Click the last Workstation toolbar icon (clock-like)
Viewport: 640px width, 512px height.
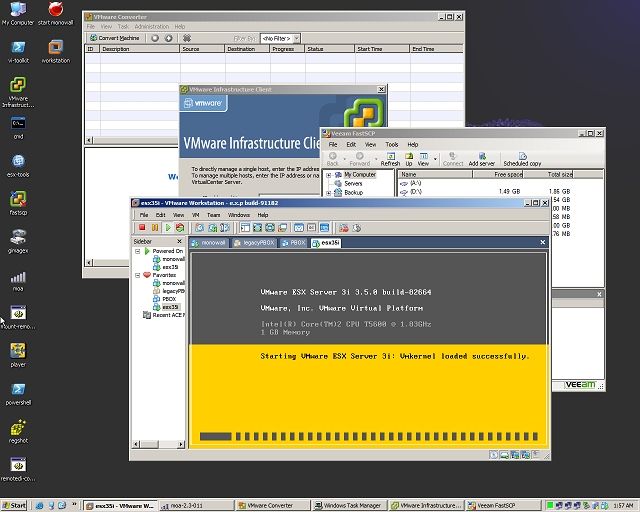pyautogui.click(x=357, y=228)
